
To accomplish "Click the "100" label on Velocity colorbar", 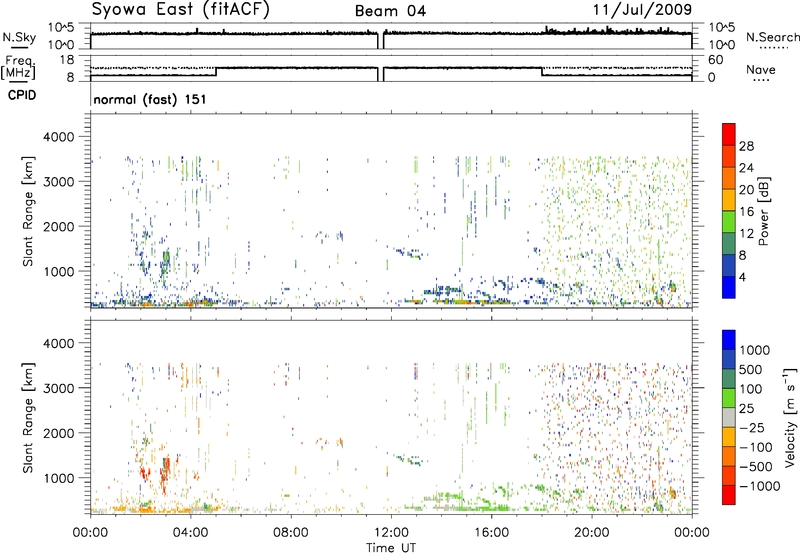I will tap(751, 389).
